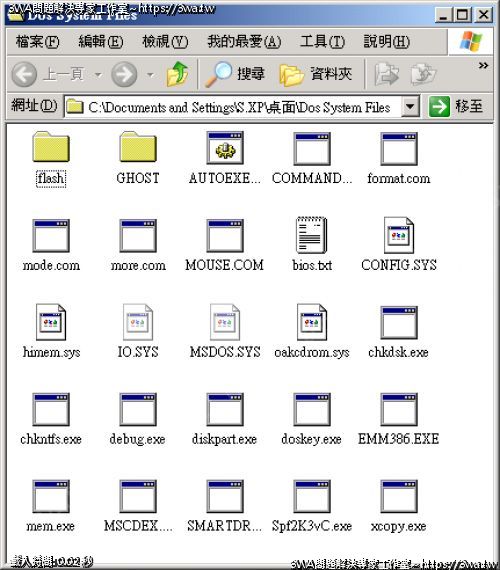Click inside the address path field
This screenshot has width=500, height=570.
234,107
